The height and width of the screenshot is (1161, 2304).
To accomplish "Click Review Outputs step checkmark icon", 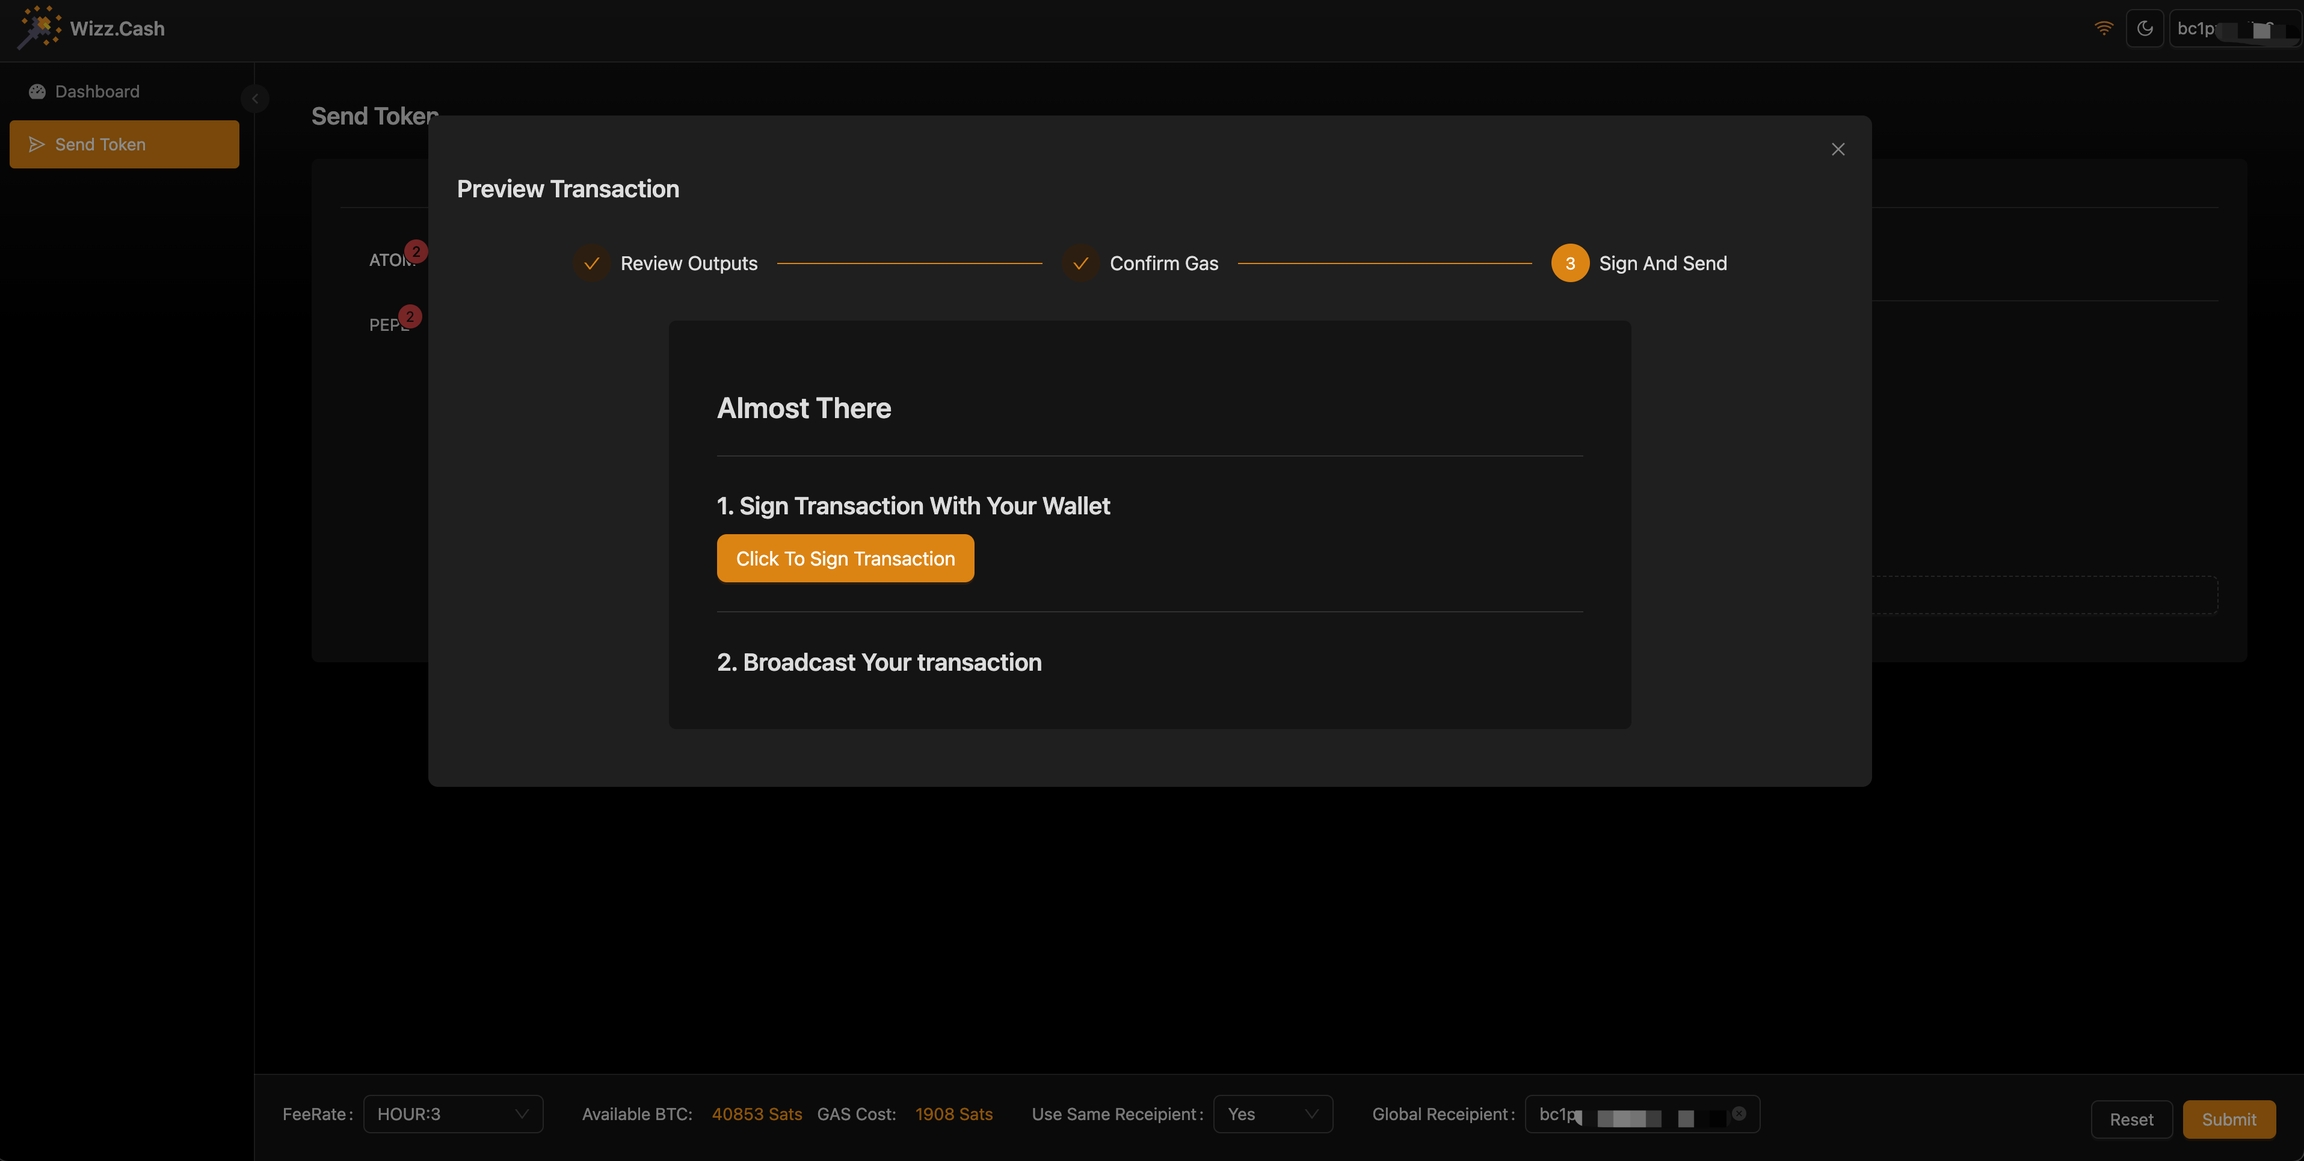I will click(592, 263).
